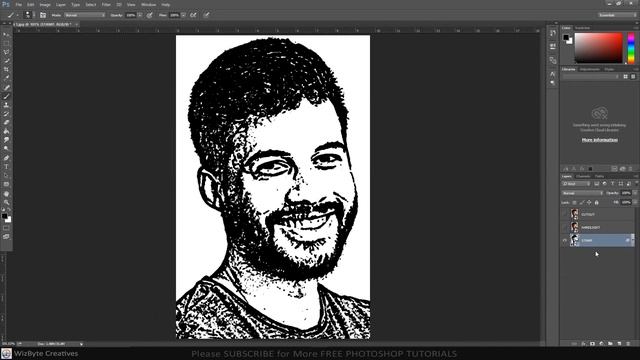The width and height of the screenshot is (640, 360).
Task: Select the Paint Bucket tool
Action: (6, 131)
